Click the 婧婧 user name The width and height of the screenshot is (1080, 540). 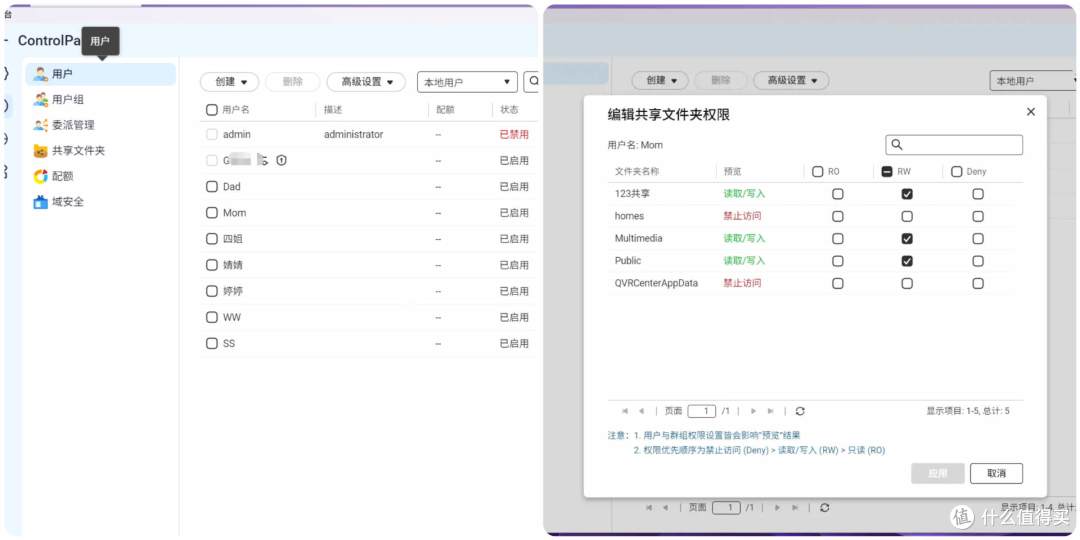[233, 265]
